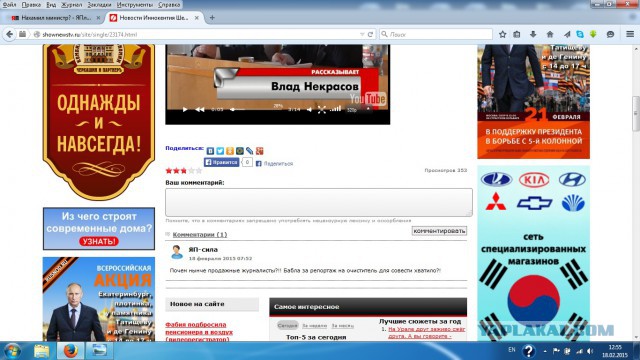
Task: Collapse the Комментарии (1) section arrow
Action: point(168,234)
